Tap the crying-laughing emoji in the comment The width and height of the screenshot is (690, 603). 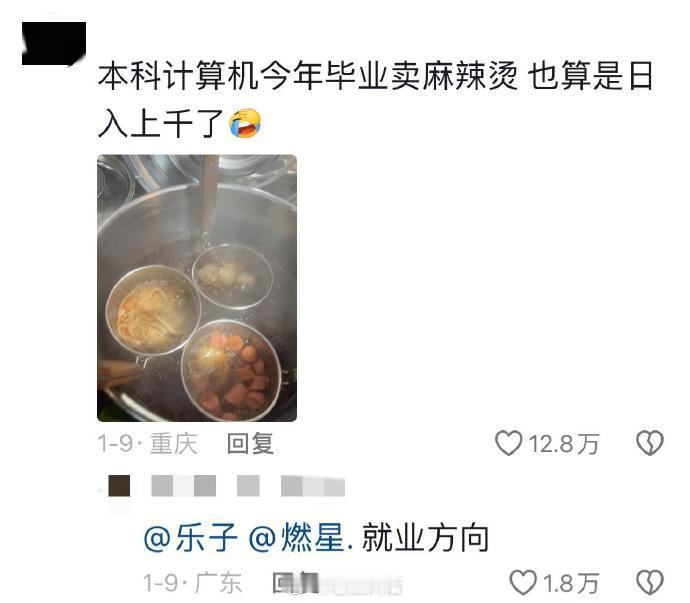click(245, 122)
